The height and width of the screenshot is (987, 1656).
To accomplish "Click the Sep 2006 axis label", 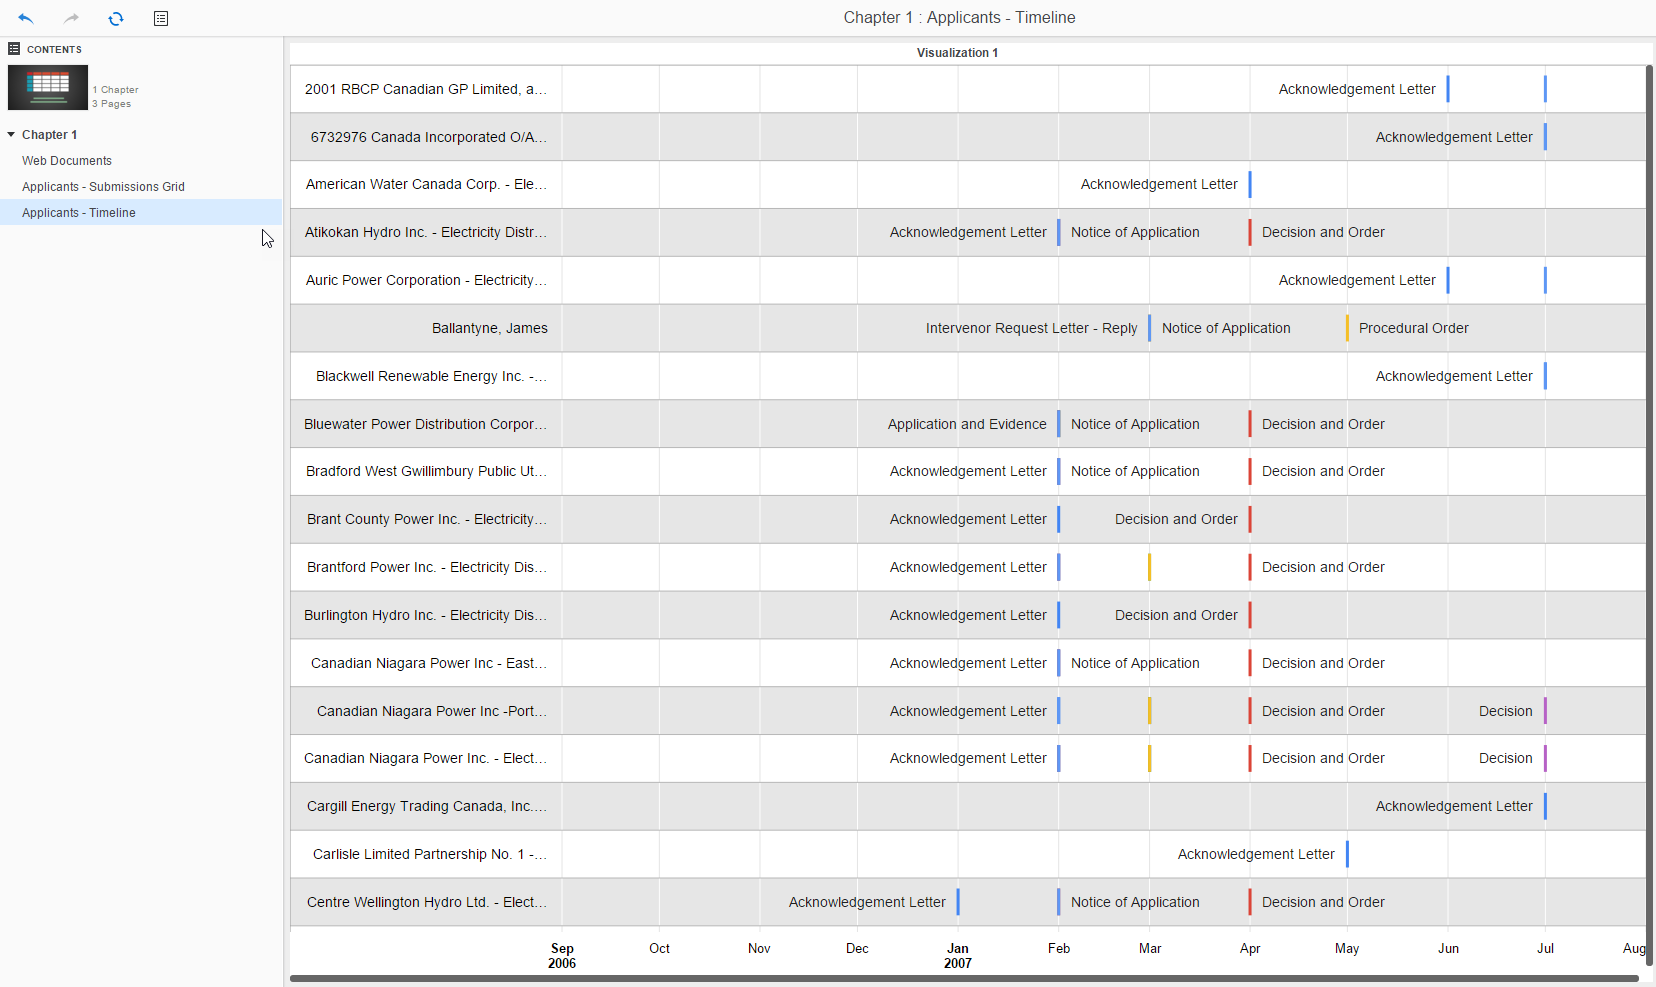I will click(562, 955).
